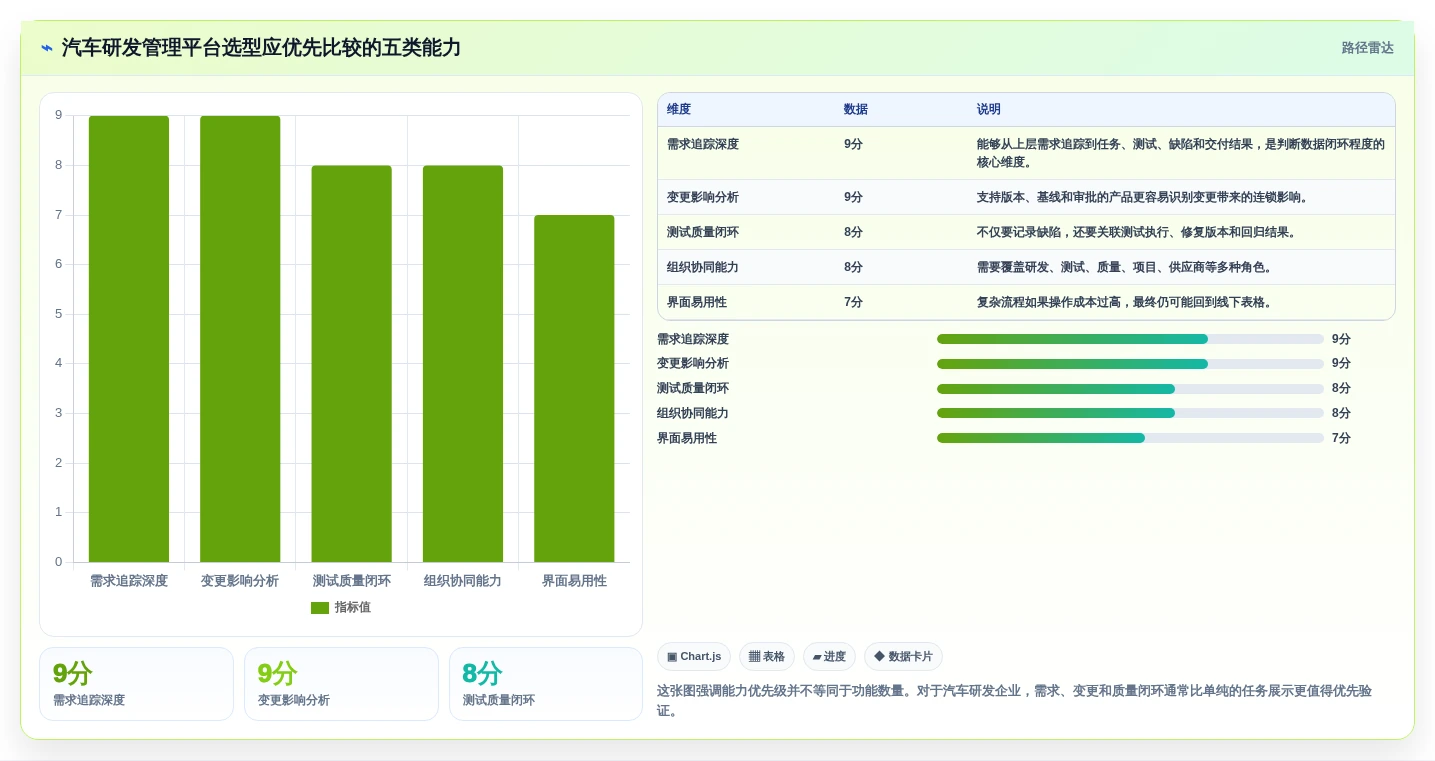Click x-axis label 组织协同能力
The height and width of the screenshot is (761, 1435).
(x=463, y=581)
